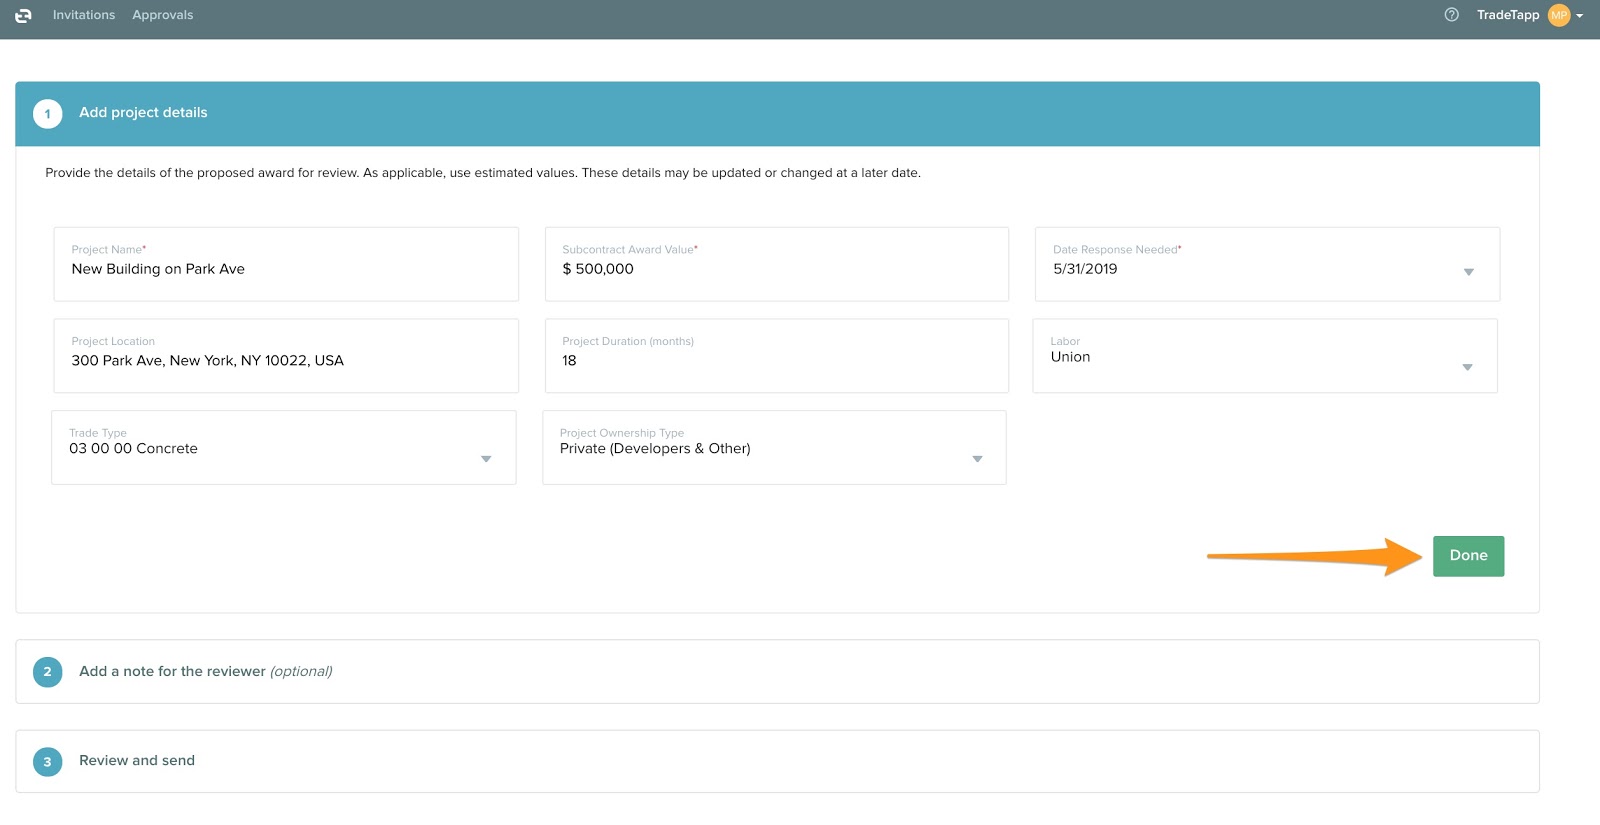Edit the Project Duration months field
This screenshot has width=1600, height=825.
pyautogui.click(x=776, y=361)
